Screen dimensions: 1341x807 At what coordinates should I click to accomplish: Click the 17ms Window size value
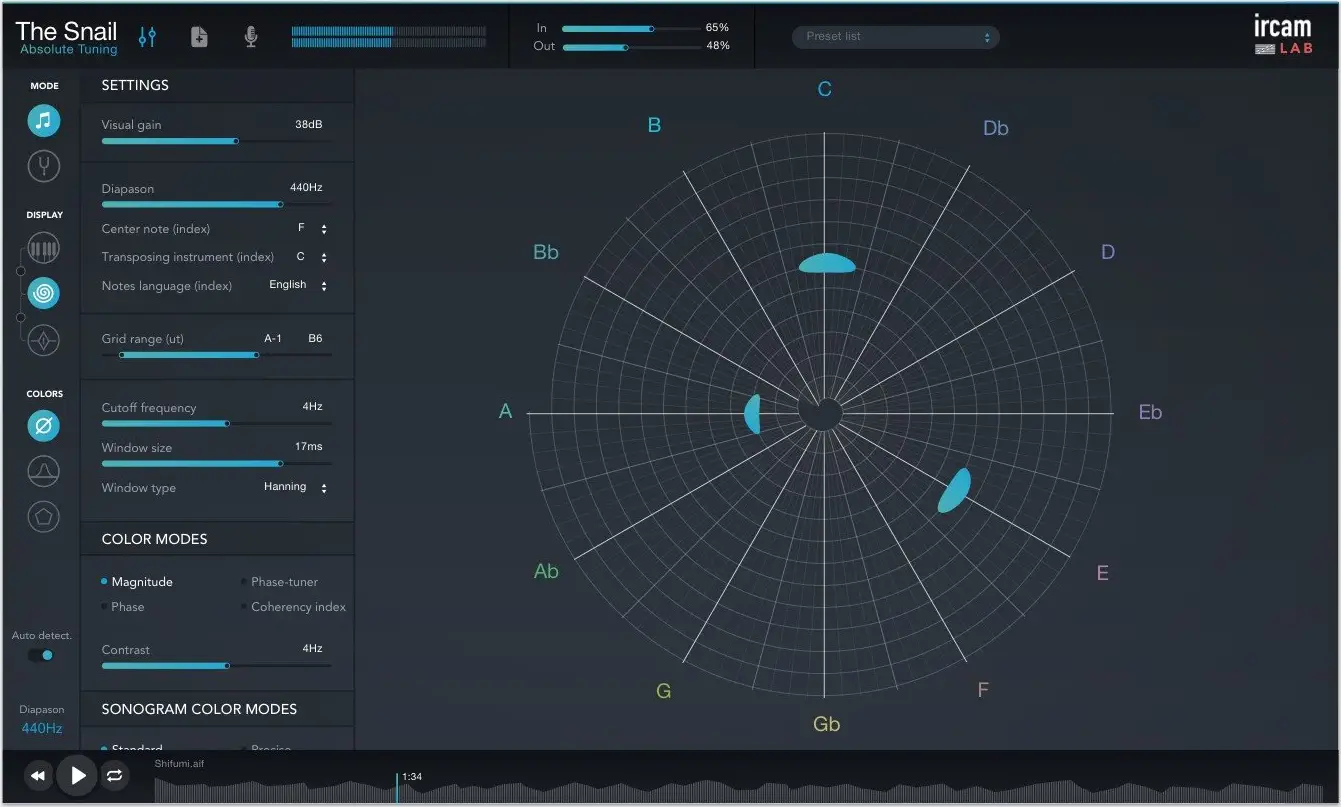(x=309, y=446)
